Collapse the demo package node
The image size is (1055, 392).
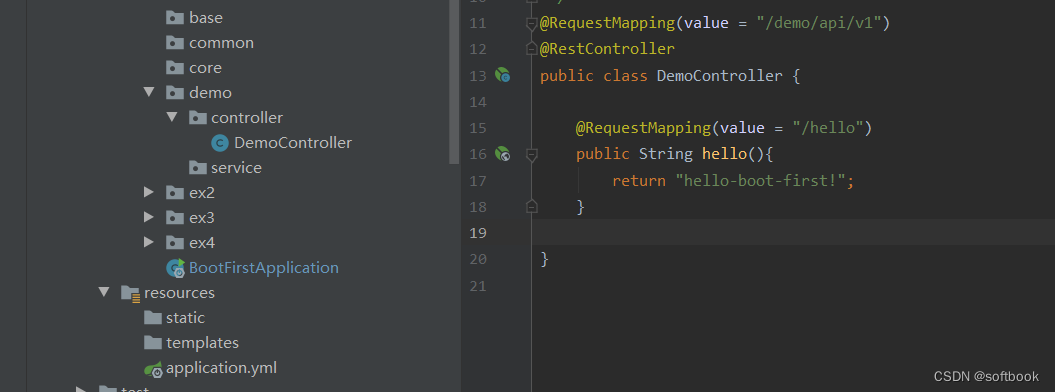149,92
